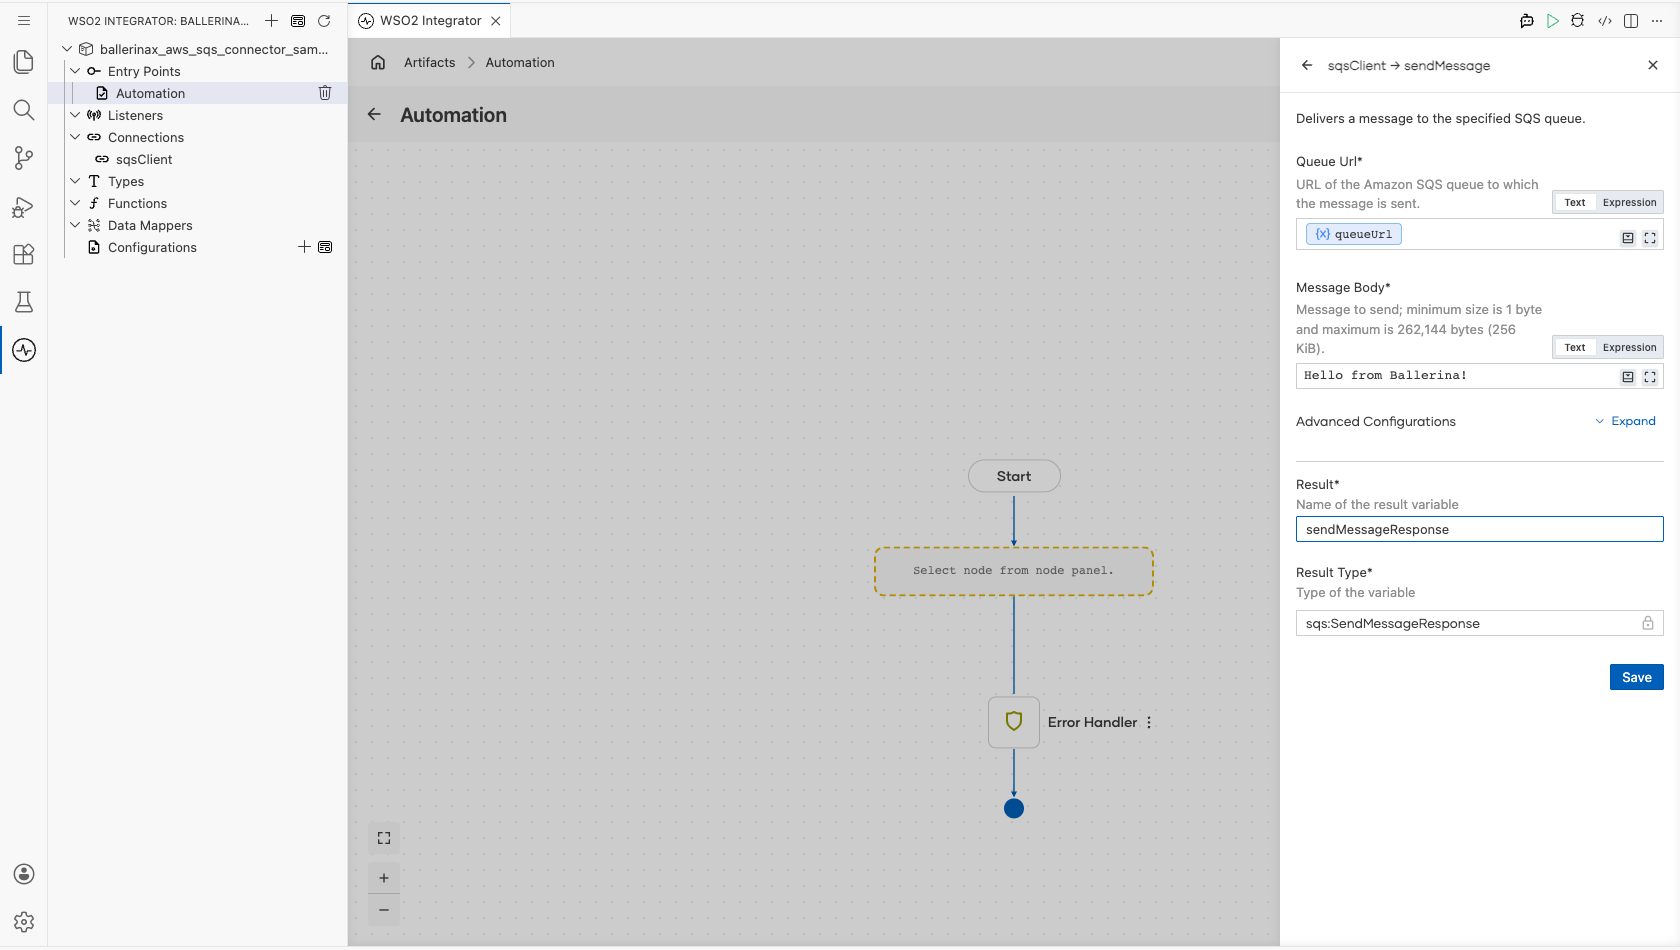Collapse the Functions tree section
Viewport: 1680px width, 950px height.
(75, 203)
